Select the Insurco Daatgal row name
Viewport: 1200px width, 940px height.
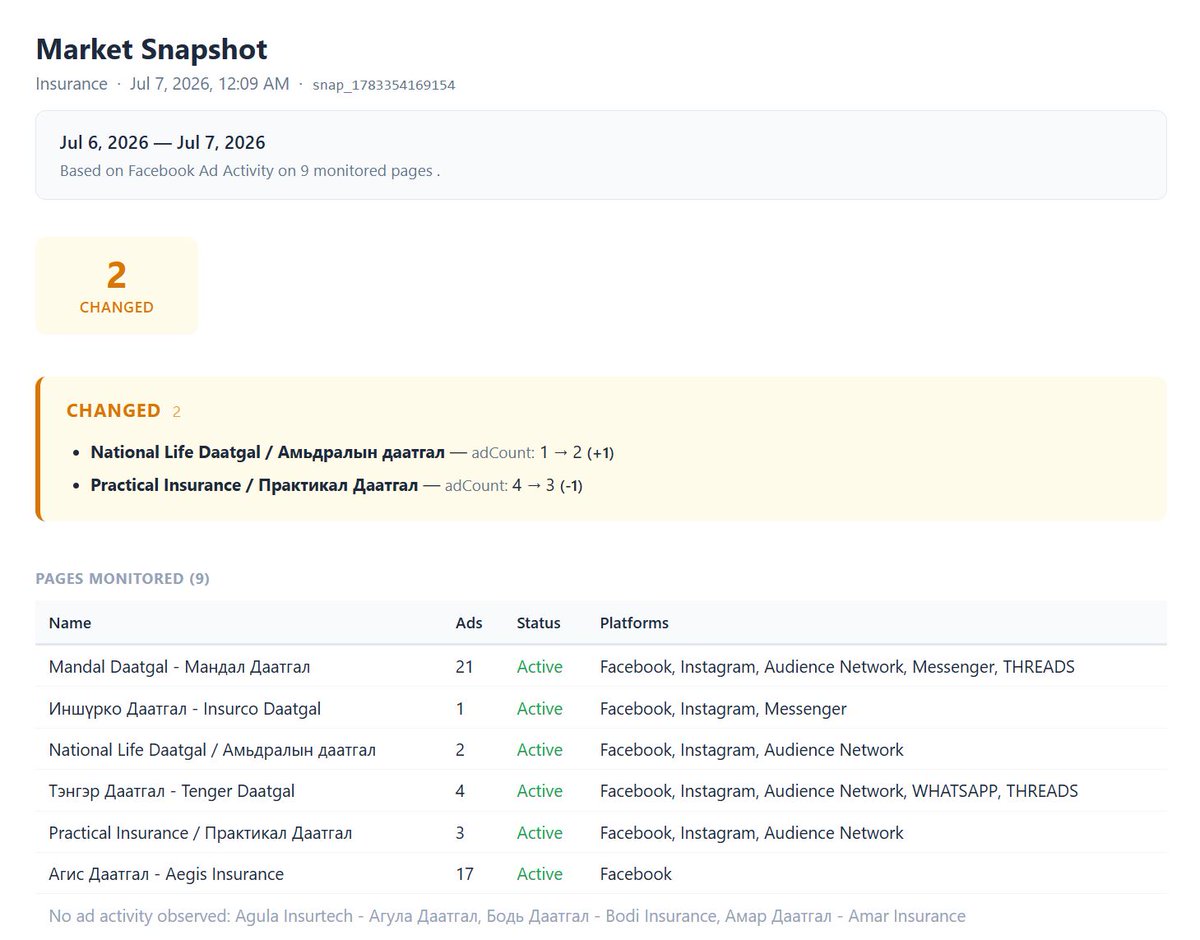[185, 709]
